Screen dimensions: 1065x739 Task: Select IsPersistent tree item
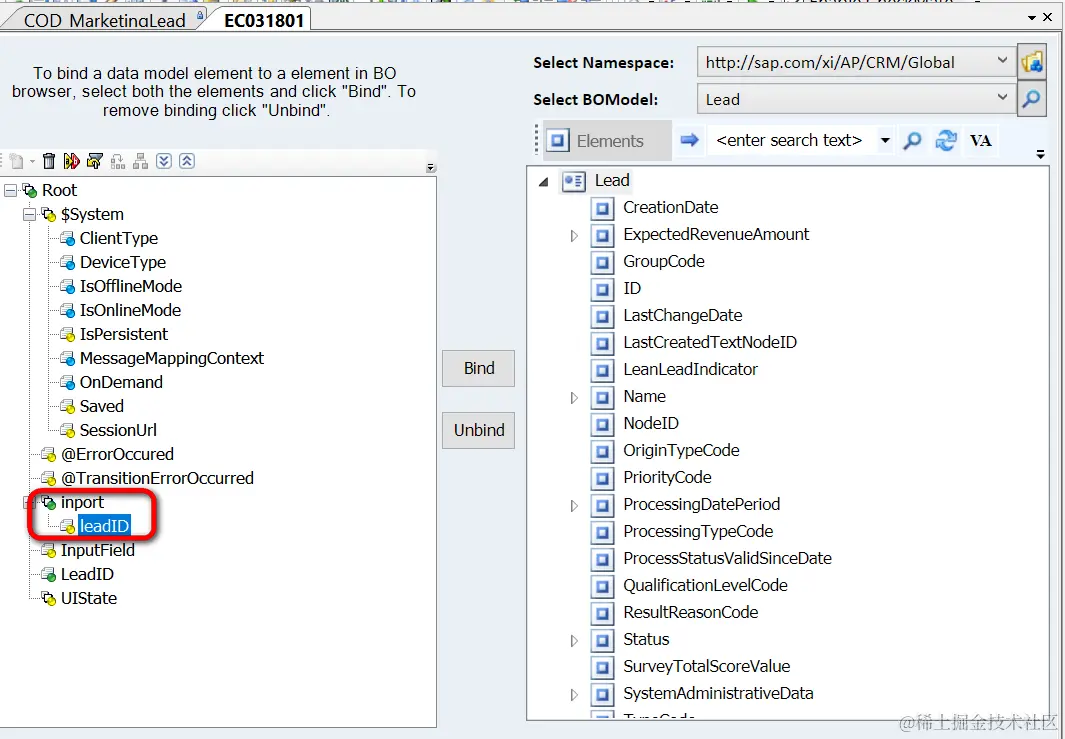click(x=123, y=334)
